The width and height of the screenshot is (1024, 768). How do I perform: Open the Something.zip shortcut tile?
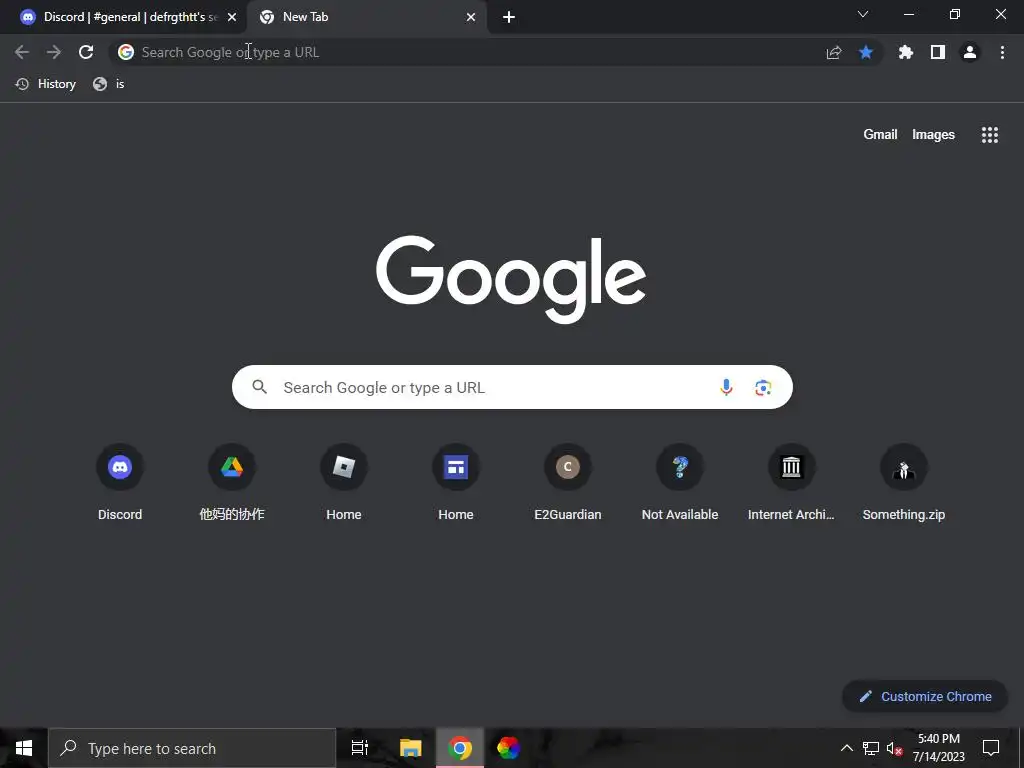click(x=904, y=483)
